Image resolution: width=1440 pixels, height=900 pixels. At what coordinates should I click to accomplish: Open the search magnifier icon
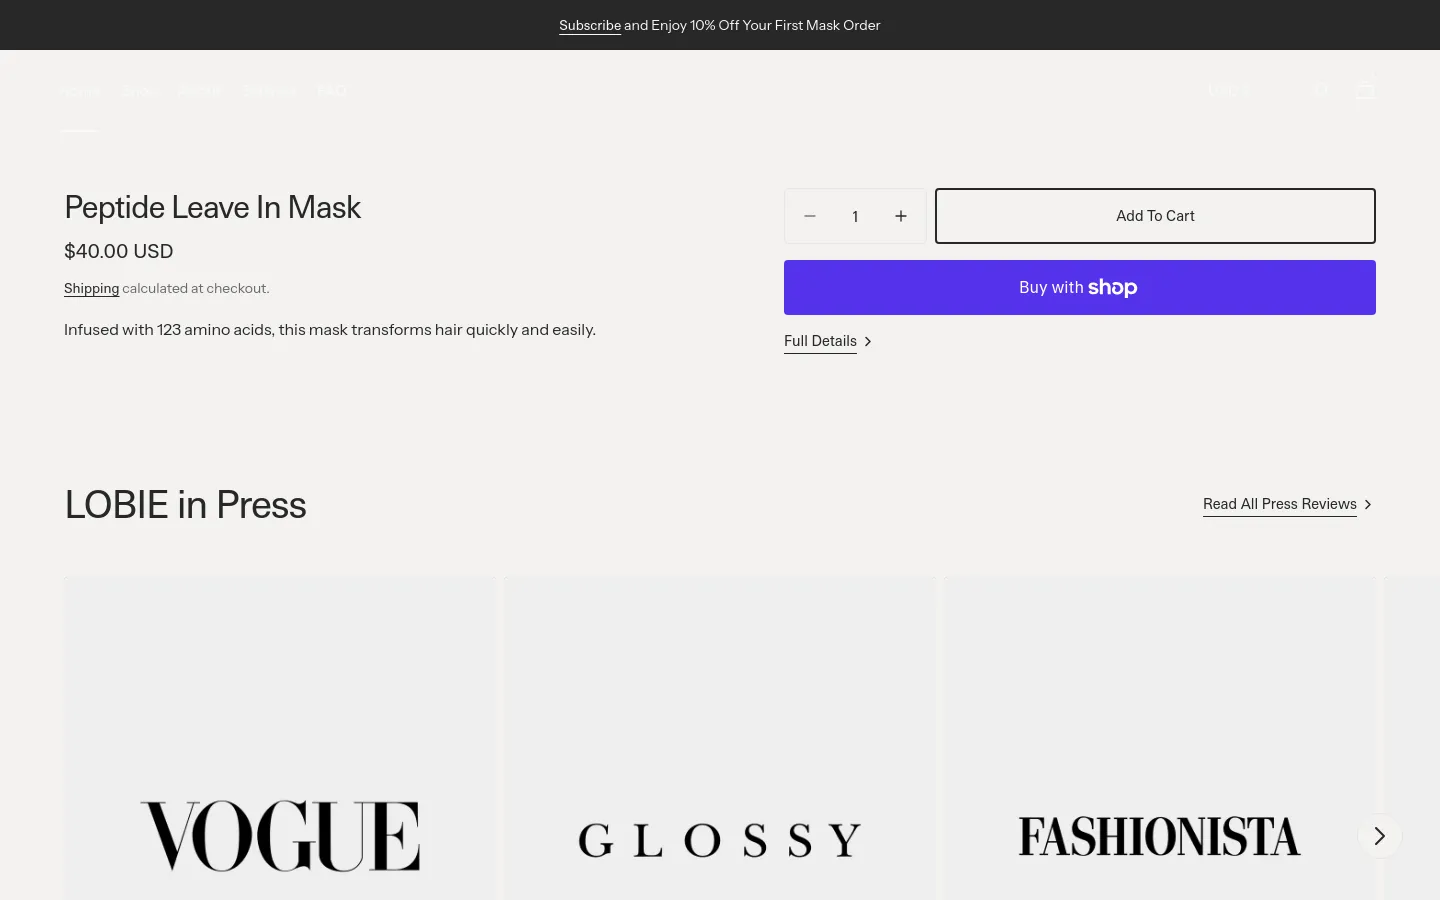pos(1321,90)
